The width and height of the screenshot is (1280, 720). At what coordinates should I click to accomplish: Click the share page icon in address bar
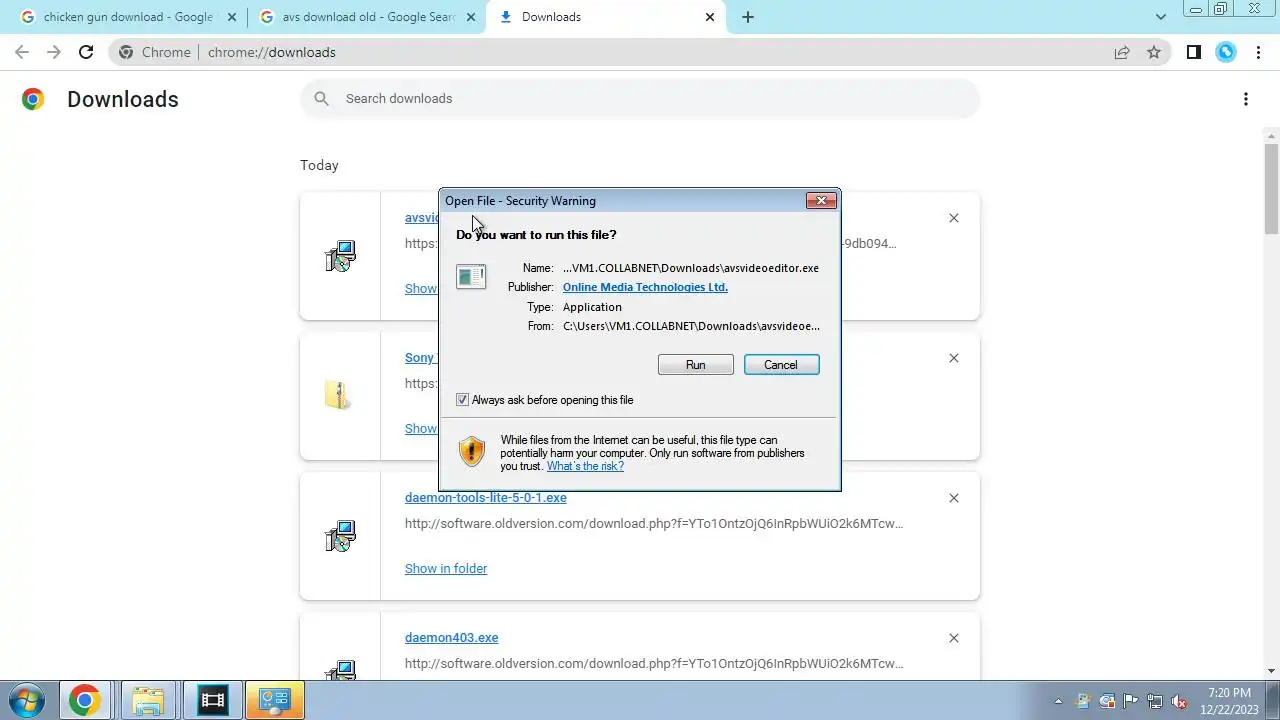pyautogui.click(x=1122, y=52)
